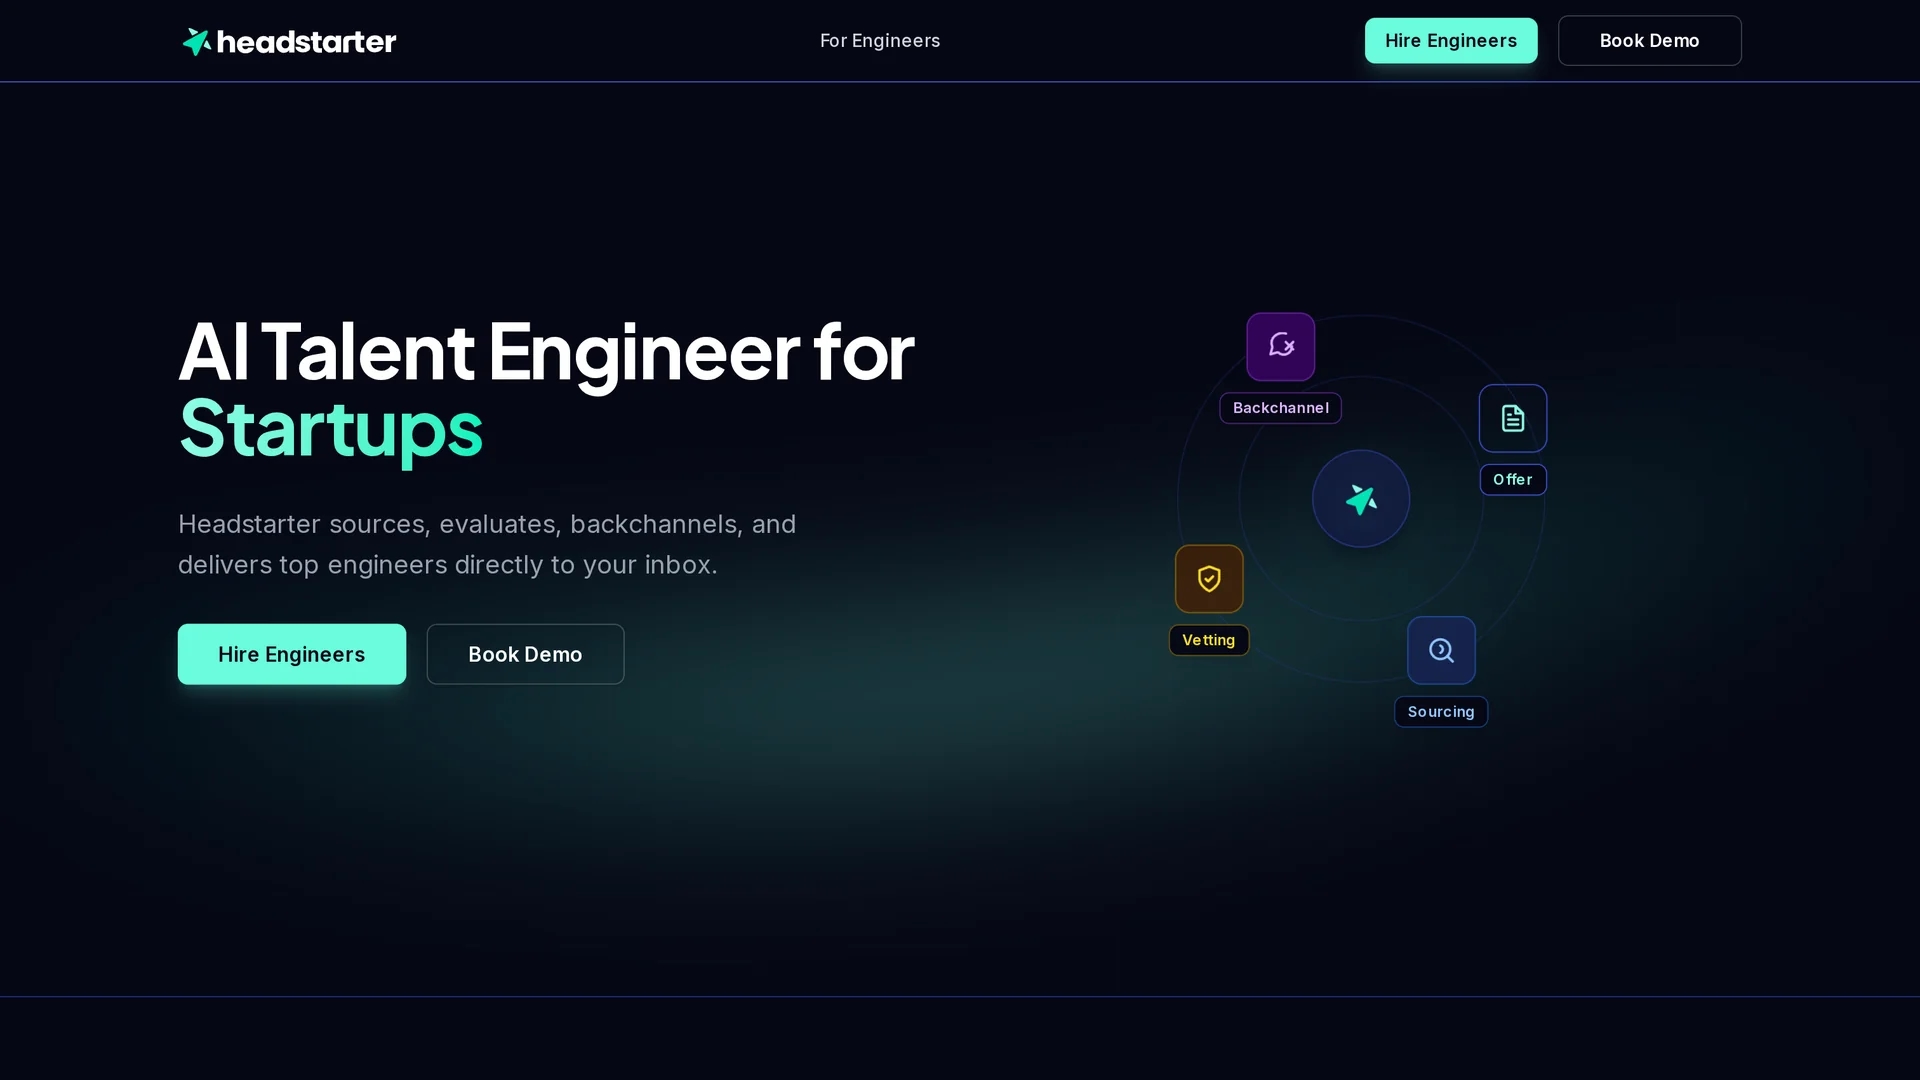Screen dimensions: 1920x1080
Task: Click Book Demo in the top navbar
Action: 1649,41
